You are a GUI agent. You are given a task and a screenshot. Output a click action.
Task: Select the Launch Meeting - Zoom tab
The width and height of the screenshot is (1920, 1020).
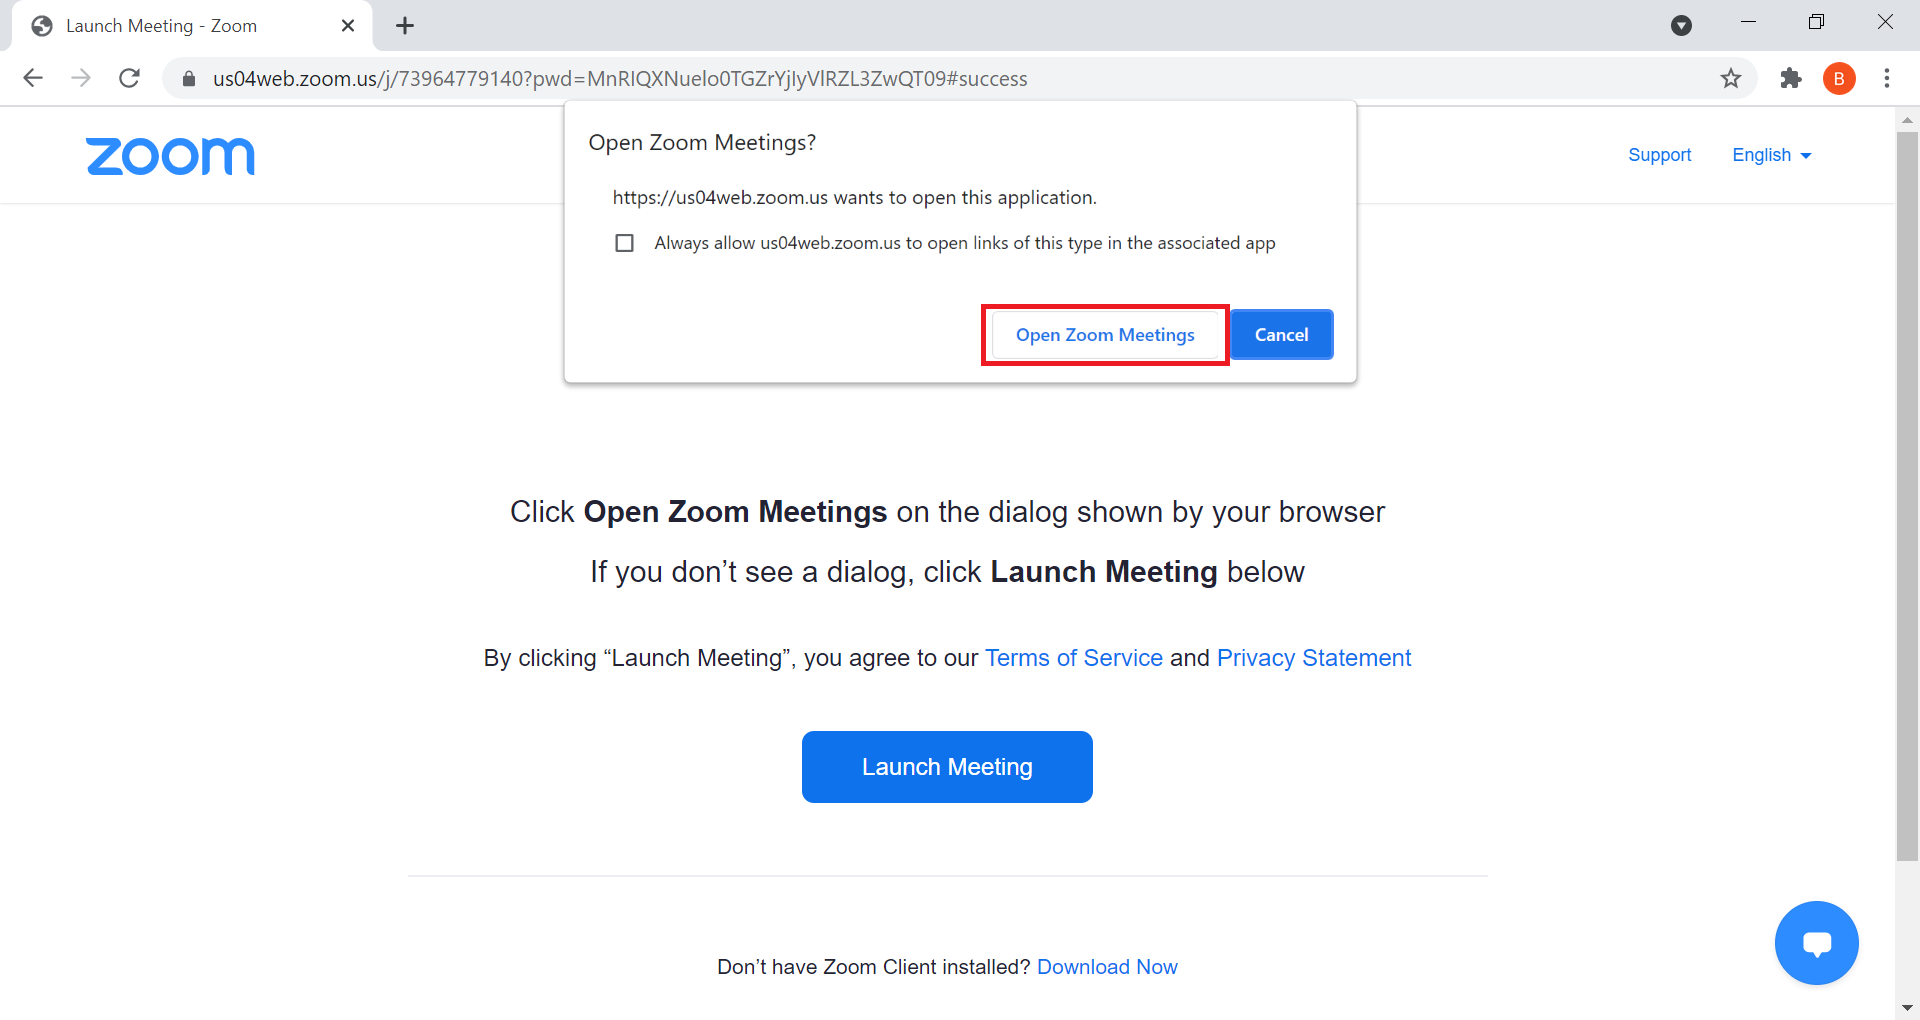[160, 26]
